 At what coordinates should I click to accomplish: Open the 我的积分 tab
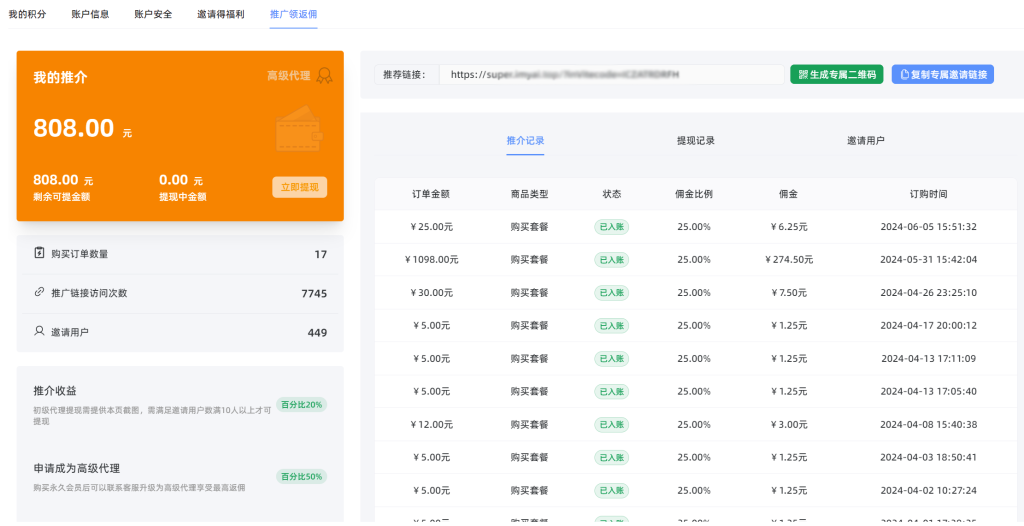[x=27, y=14]
